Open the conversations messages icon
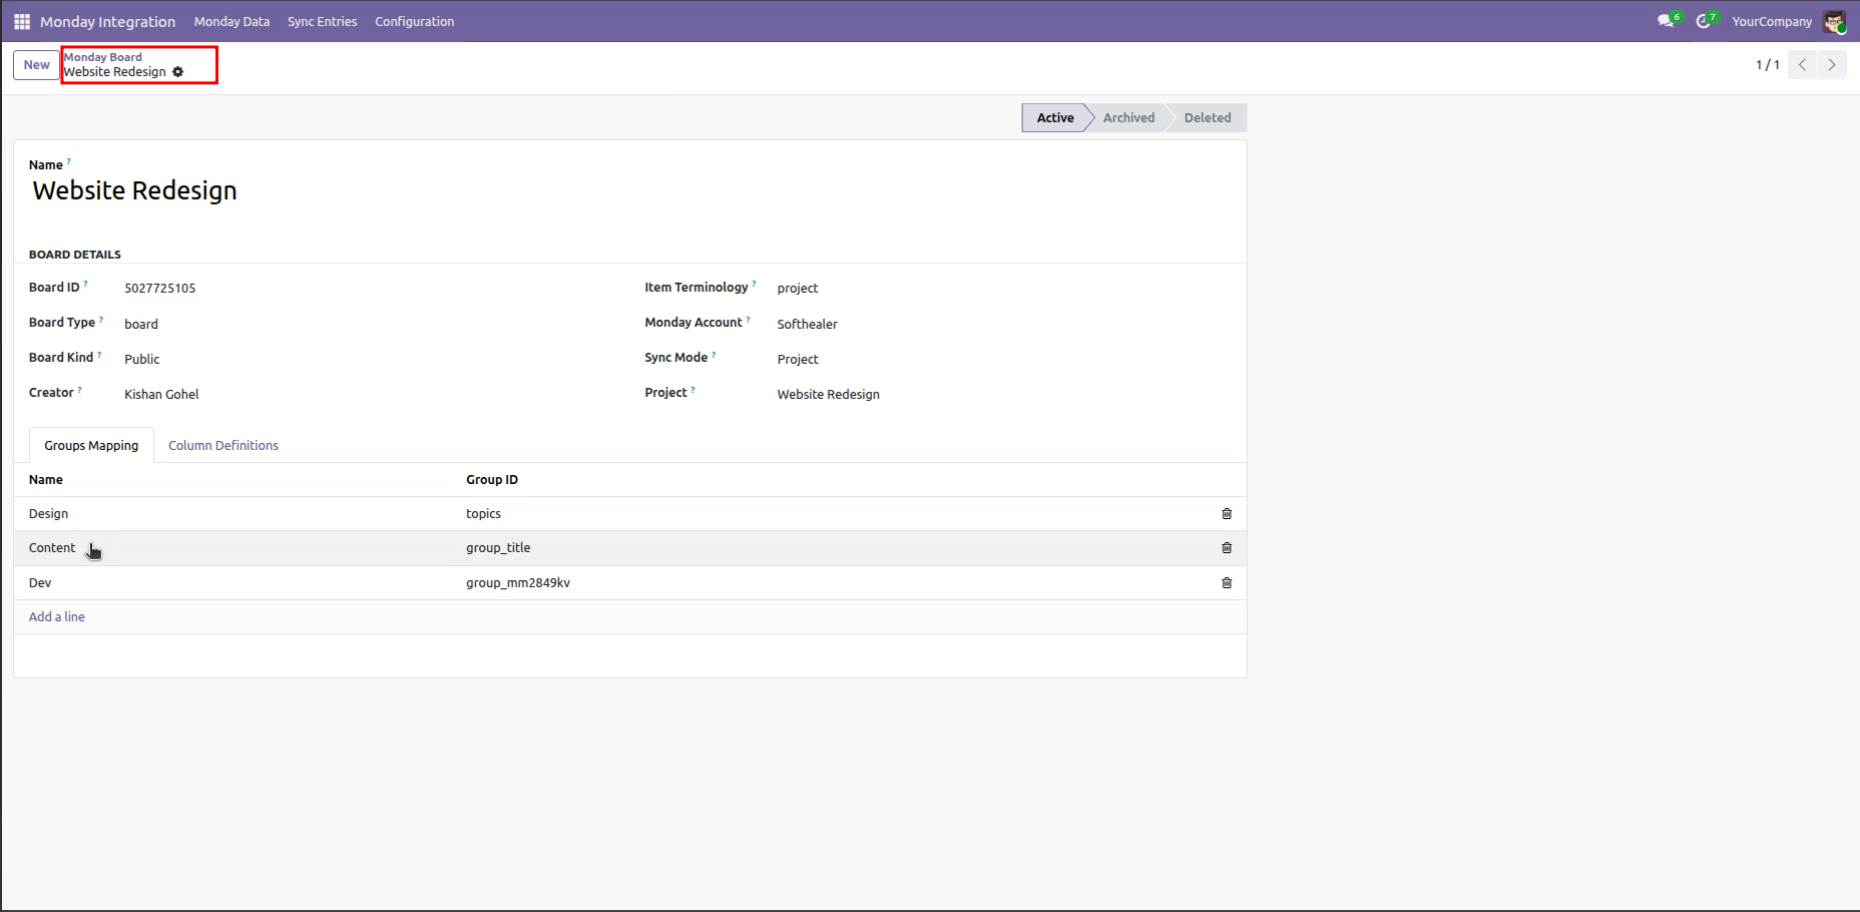Image resolution: width=1860 pixels, height=912 pixels. [x=1666, y=21]
